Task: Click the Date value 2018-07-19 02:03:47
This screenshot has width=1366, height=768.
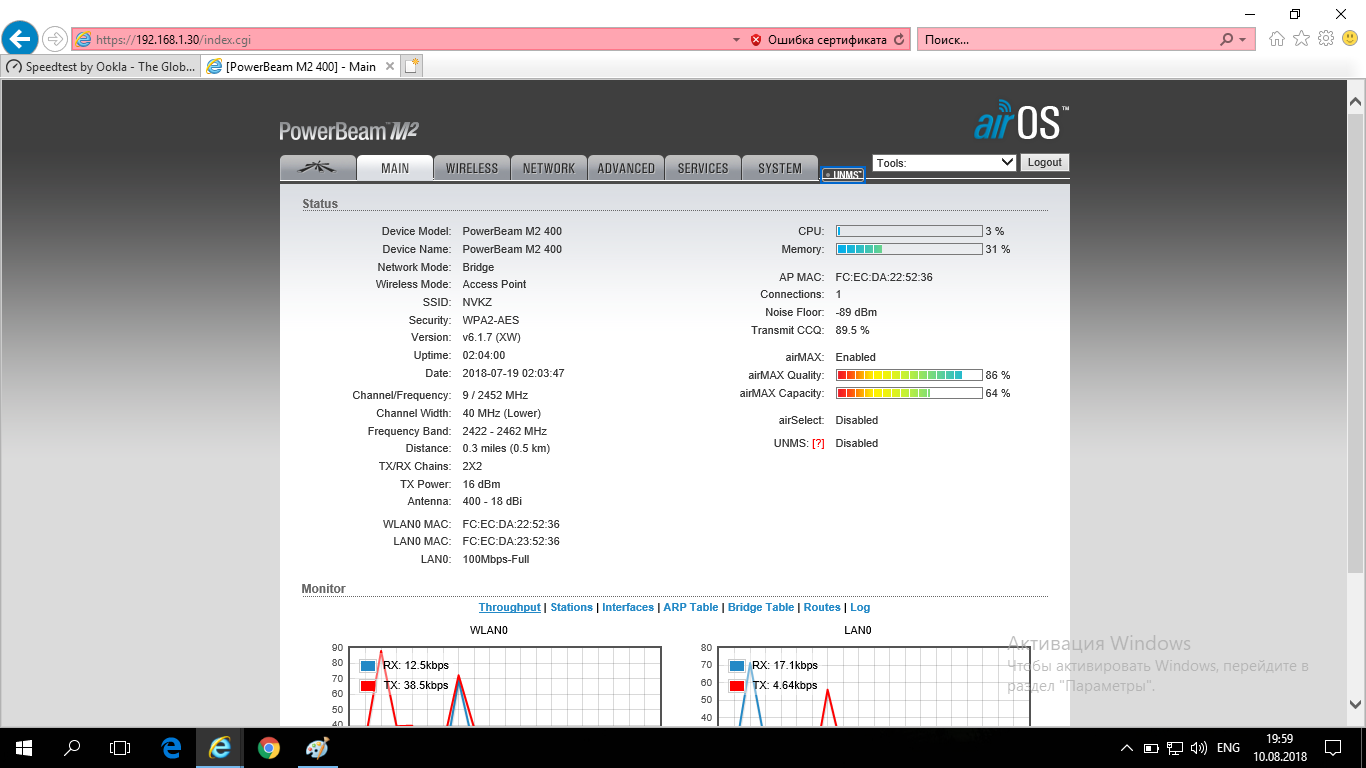Action: pyautogui.click(x=513, y=373)
